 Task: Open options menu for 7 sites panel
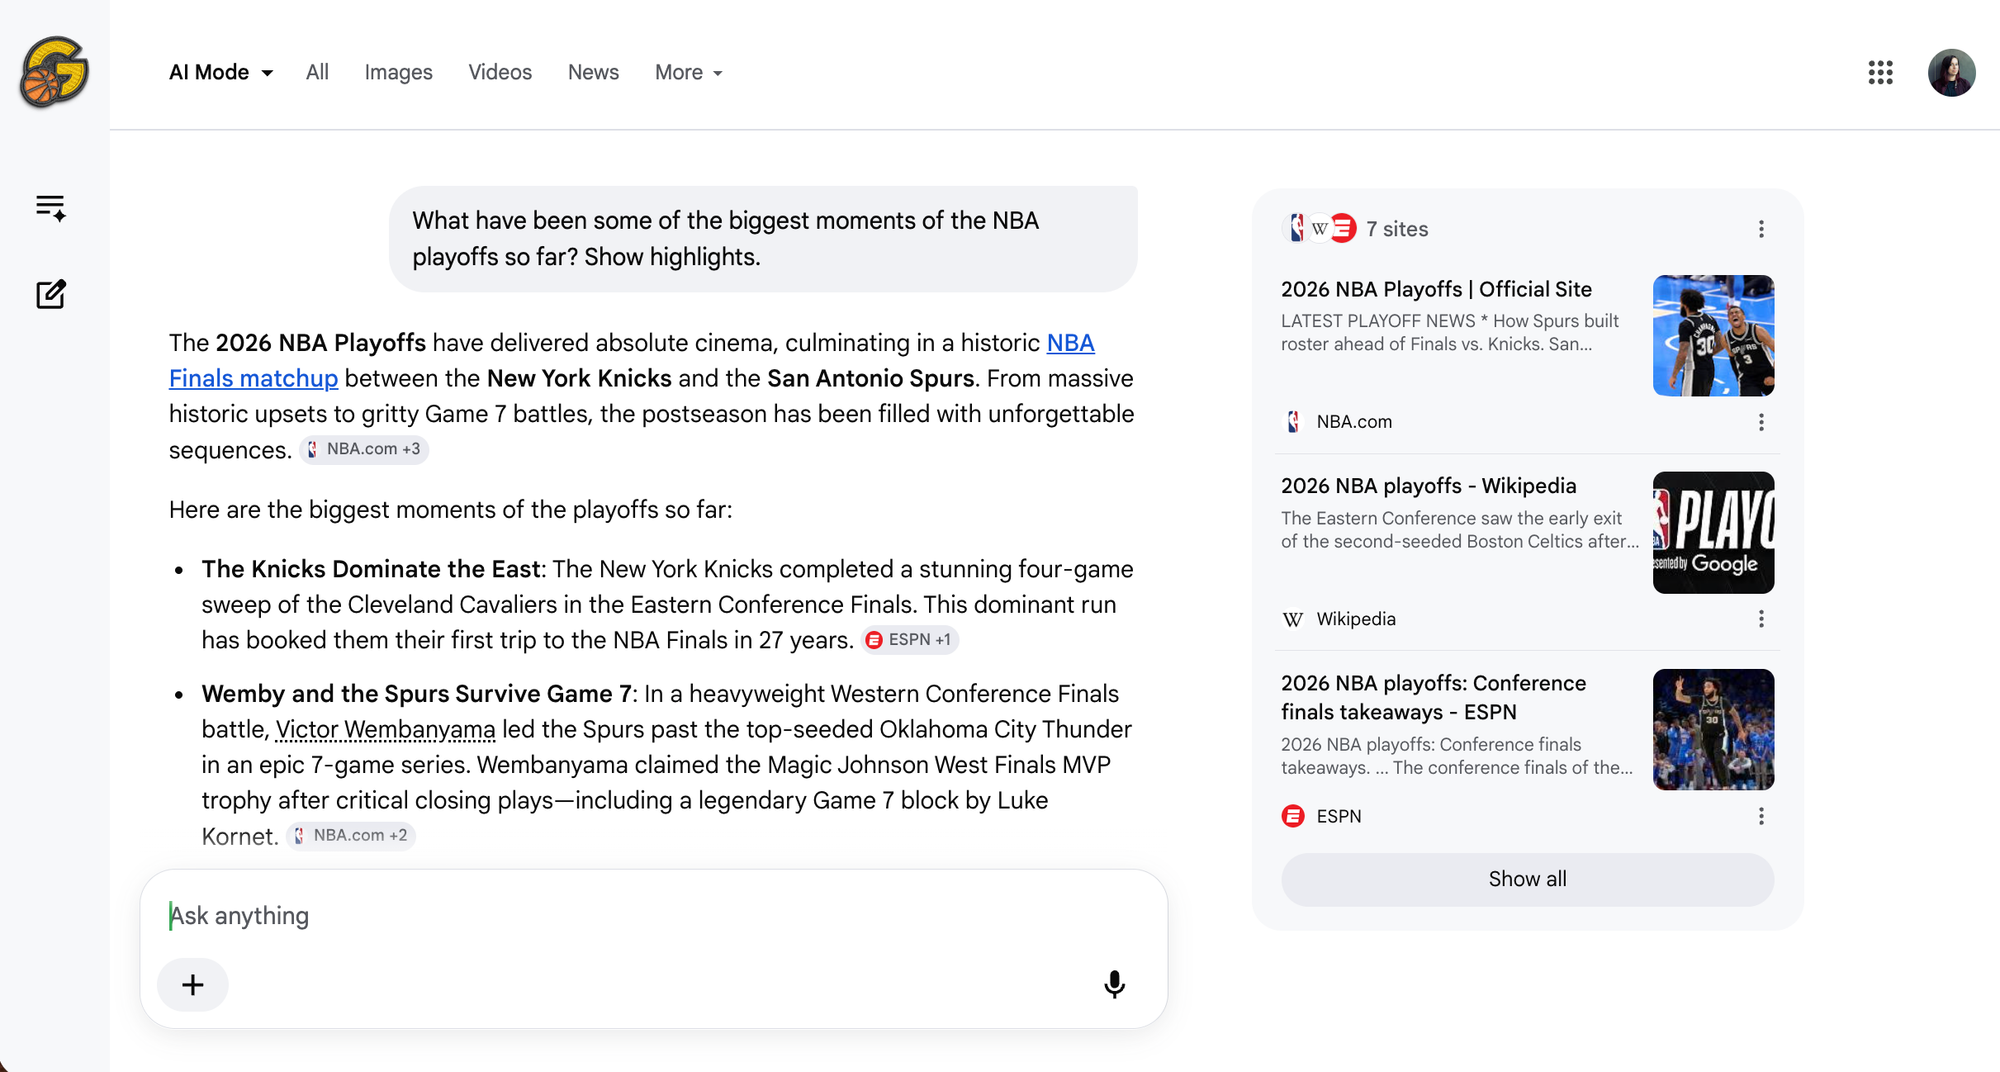(x=1761, y=229)
